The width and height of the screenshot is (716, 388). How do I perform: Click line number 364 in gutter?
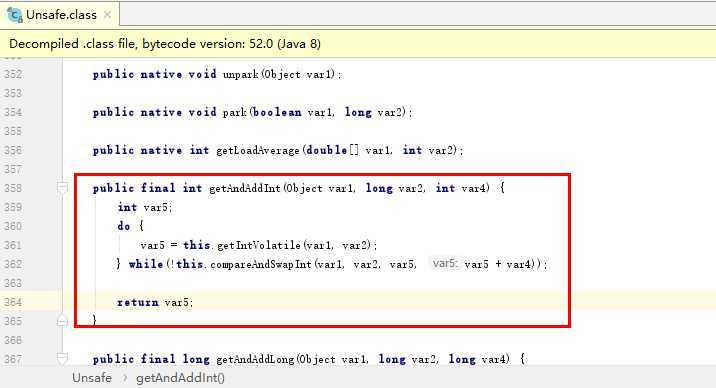13,302
